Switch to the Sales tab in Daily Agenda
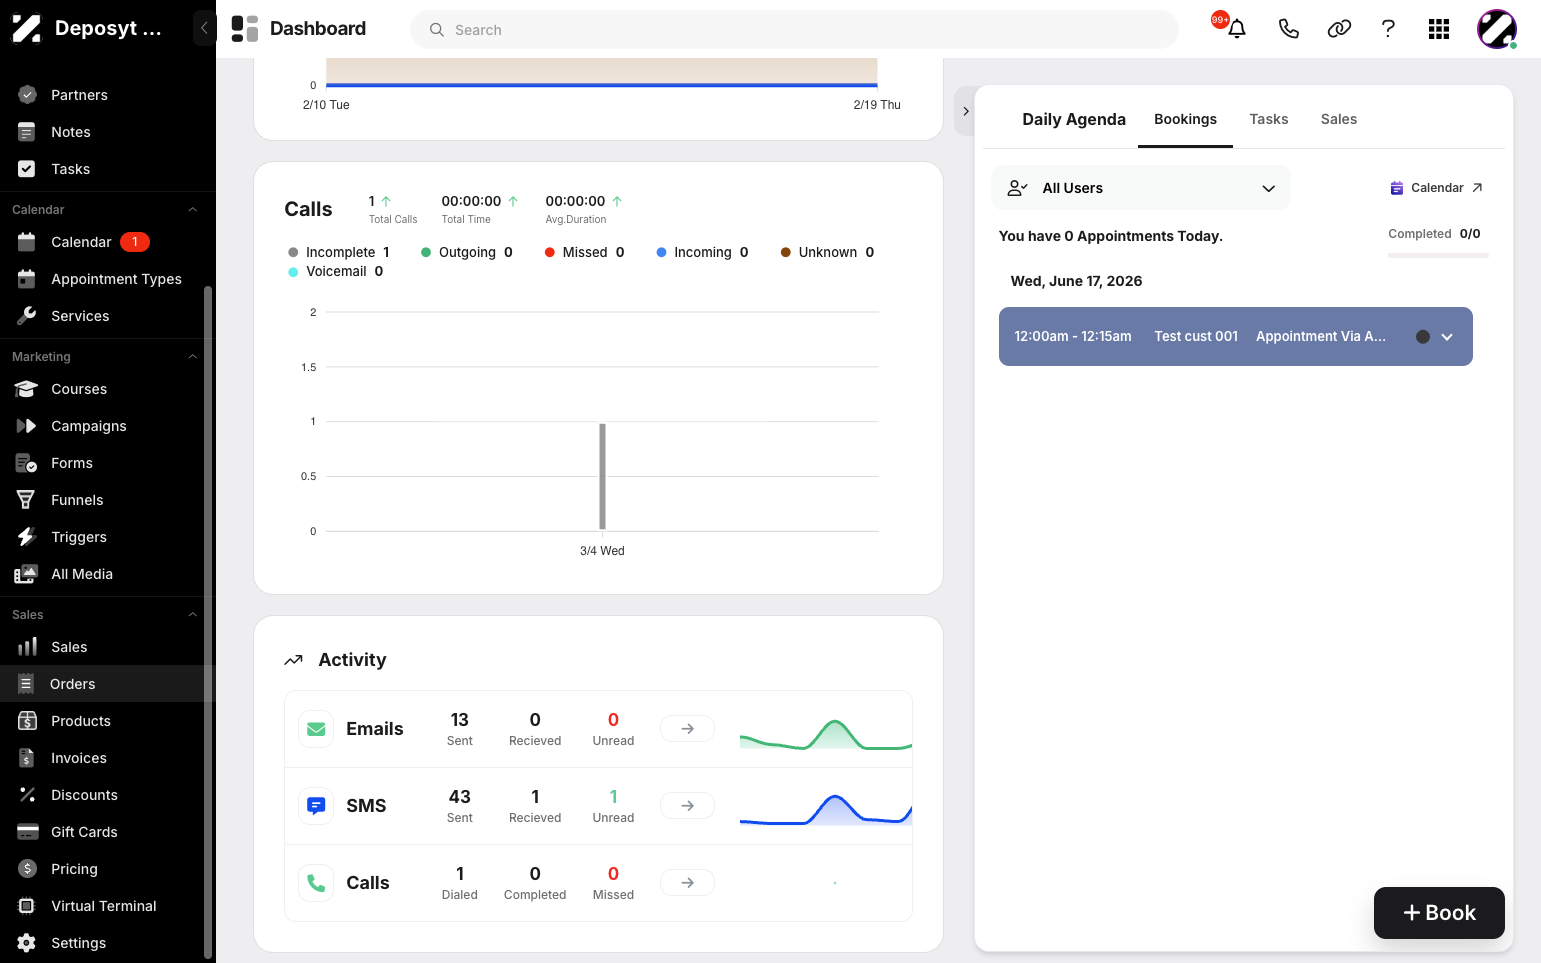 click(1339, 119)
